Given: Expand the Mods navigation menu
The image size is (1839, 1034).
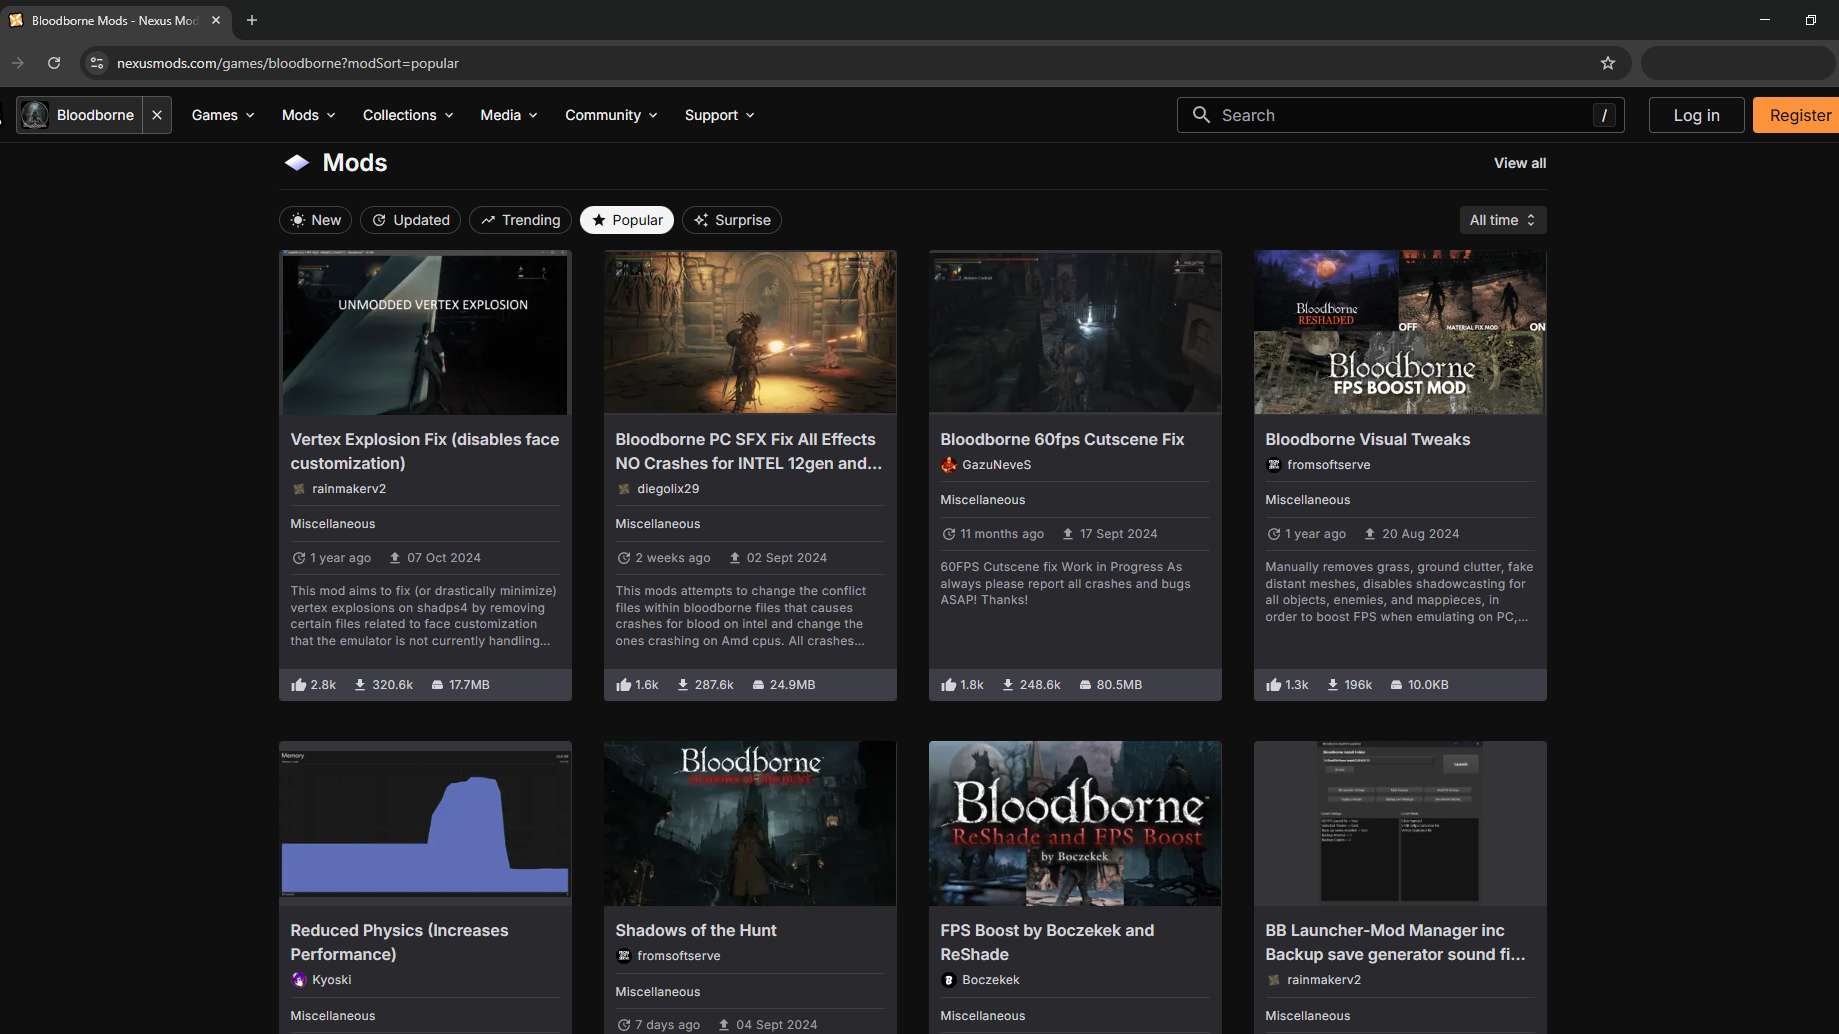Looking at the screenshot, I should coord(308,115).
